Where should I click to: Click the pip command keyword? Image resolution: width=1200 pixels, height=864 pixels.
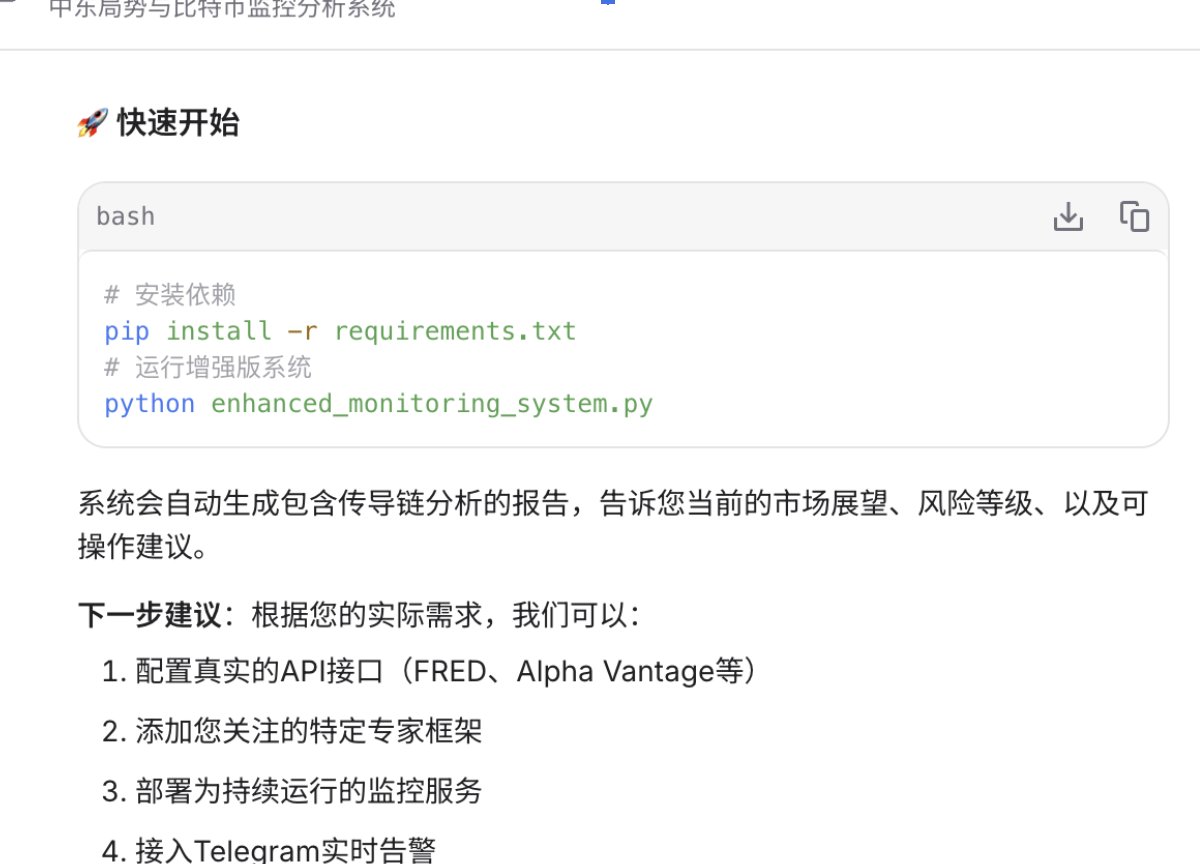pyautogui.click(x=126, y=331)
